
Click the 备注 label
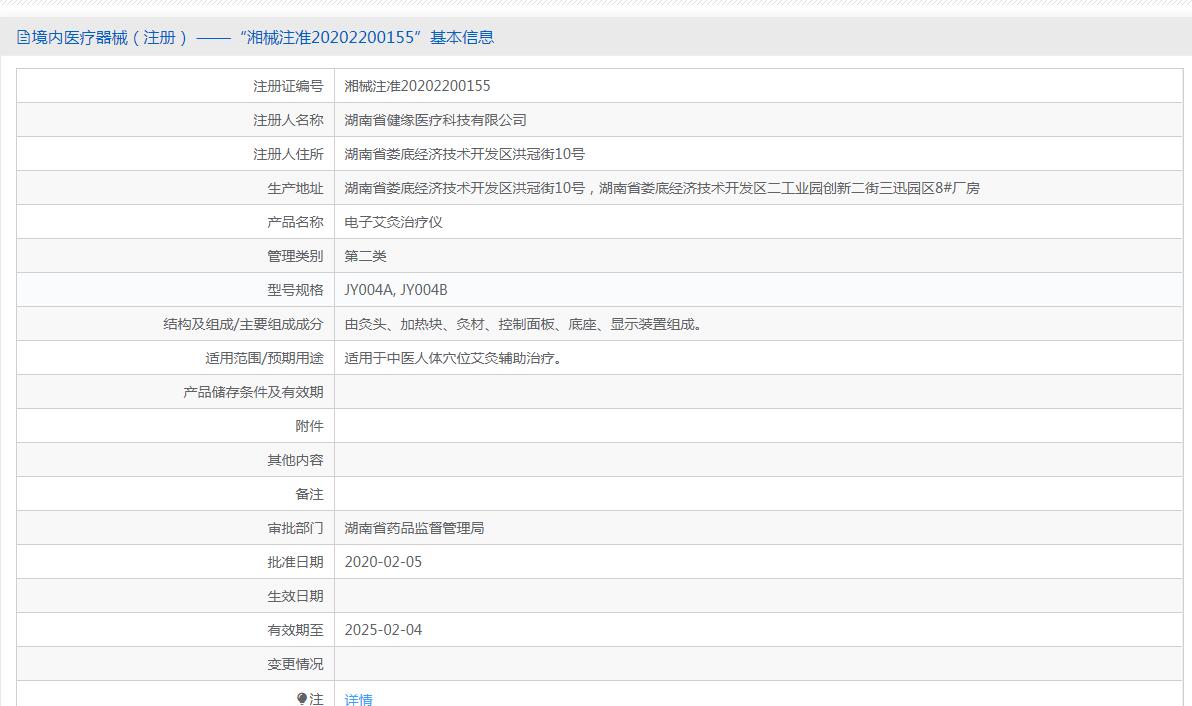(309, 494)
